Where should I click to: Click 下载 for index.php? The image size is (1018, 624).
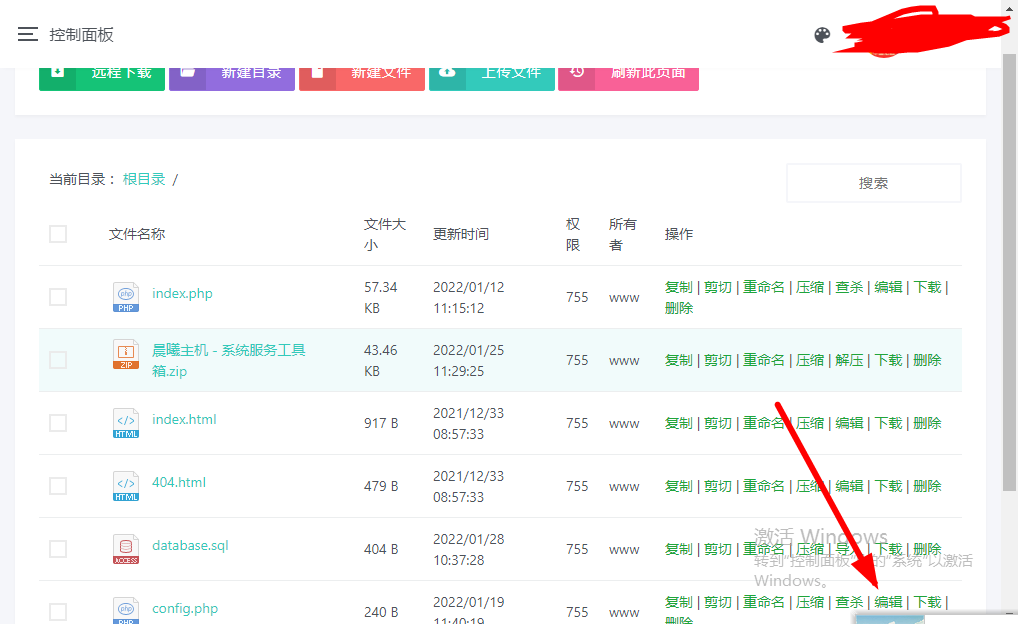[928, 287]
